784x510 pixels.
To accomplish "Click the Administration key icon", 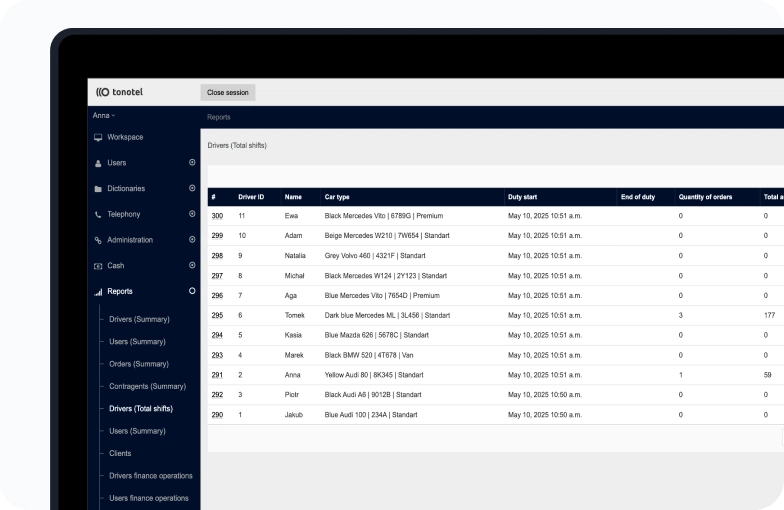I will click(98, 241).
